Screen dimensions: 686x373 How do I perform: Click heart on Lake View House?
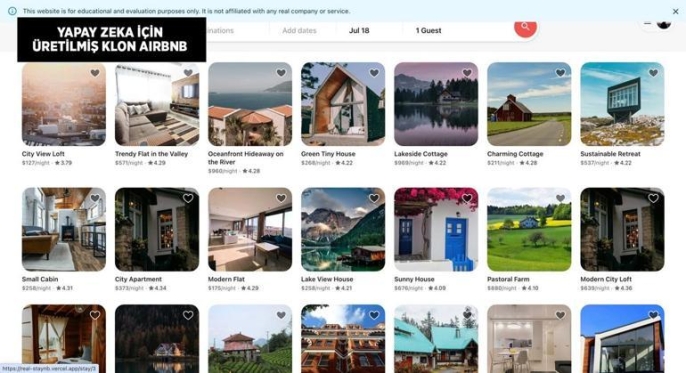pos(374,199)
